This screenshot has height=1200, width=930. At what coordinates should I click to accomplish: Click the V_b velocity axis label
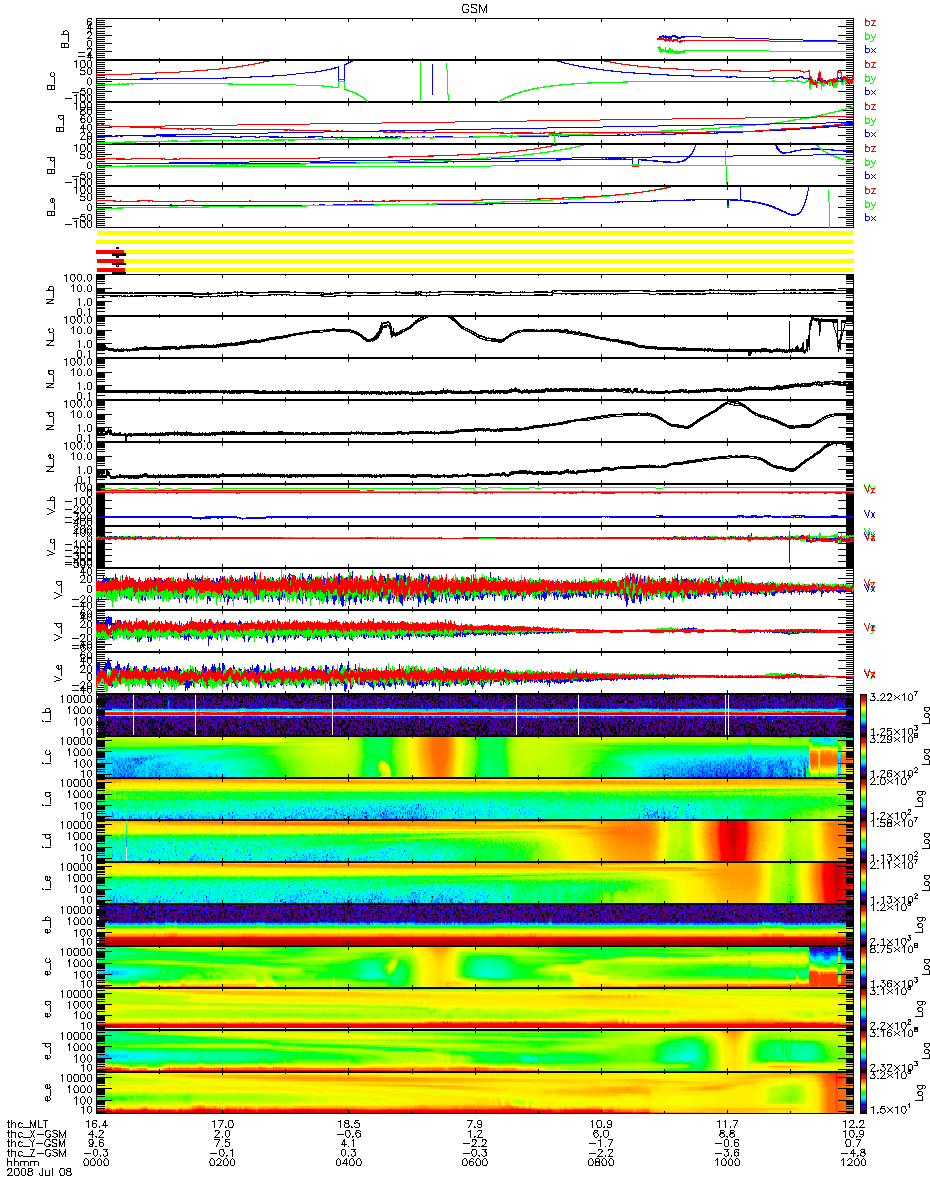click(x=49, y=503)
